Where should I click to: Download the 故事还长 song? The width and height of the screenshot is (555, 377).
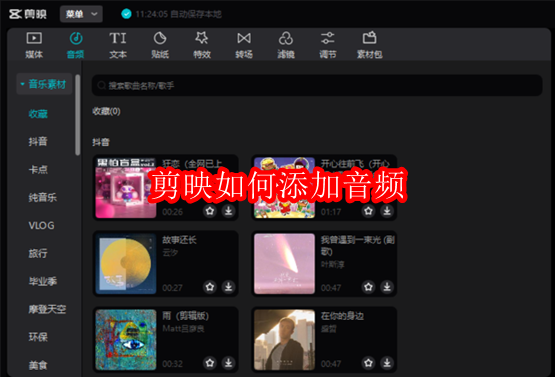(x=229, y=287)
